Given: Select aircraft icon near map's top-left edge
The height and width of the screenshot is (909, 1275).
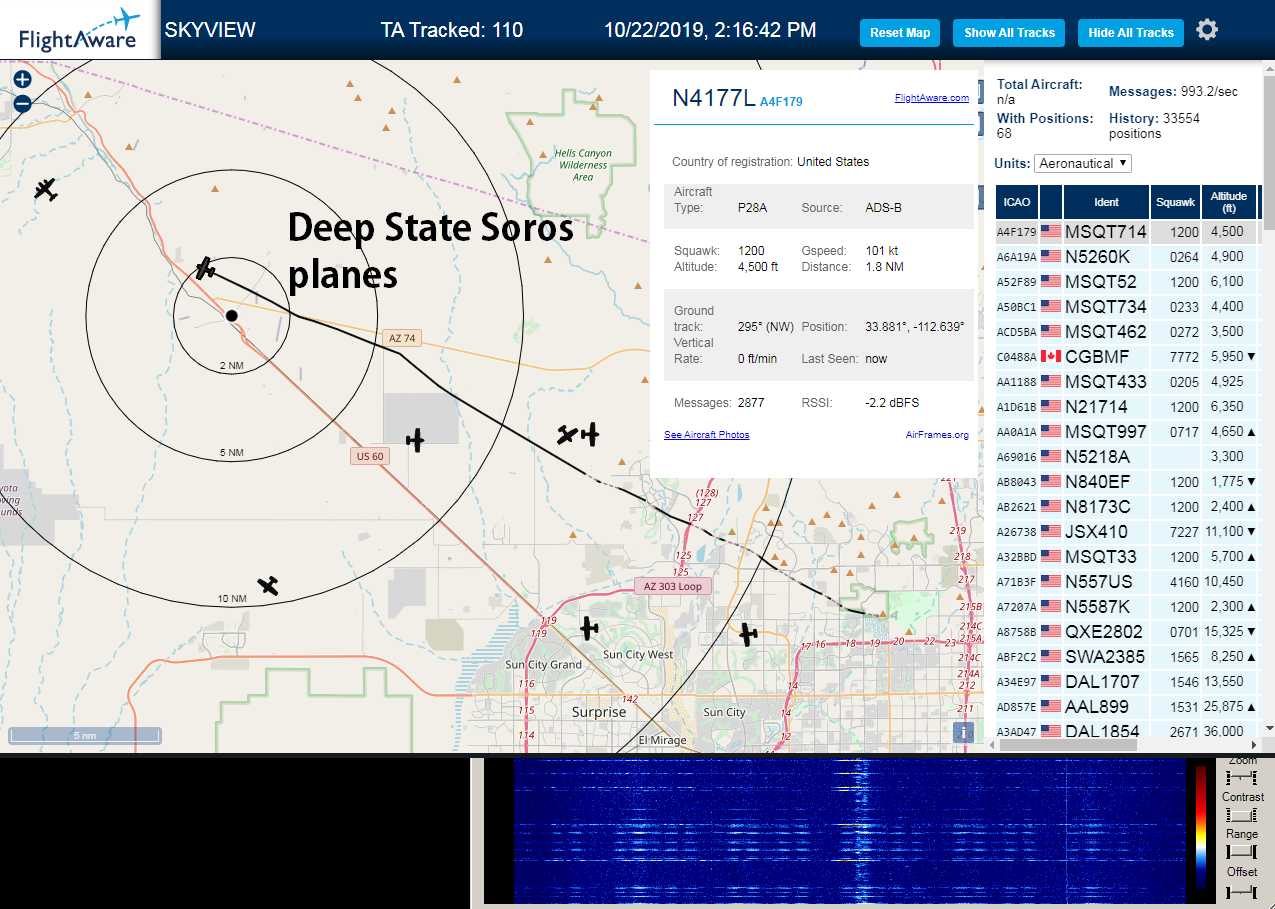Looking at the screenshot, I should tap(45, 188).
